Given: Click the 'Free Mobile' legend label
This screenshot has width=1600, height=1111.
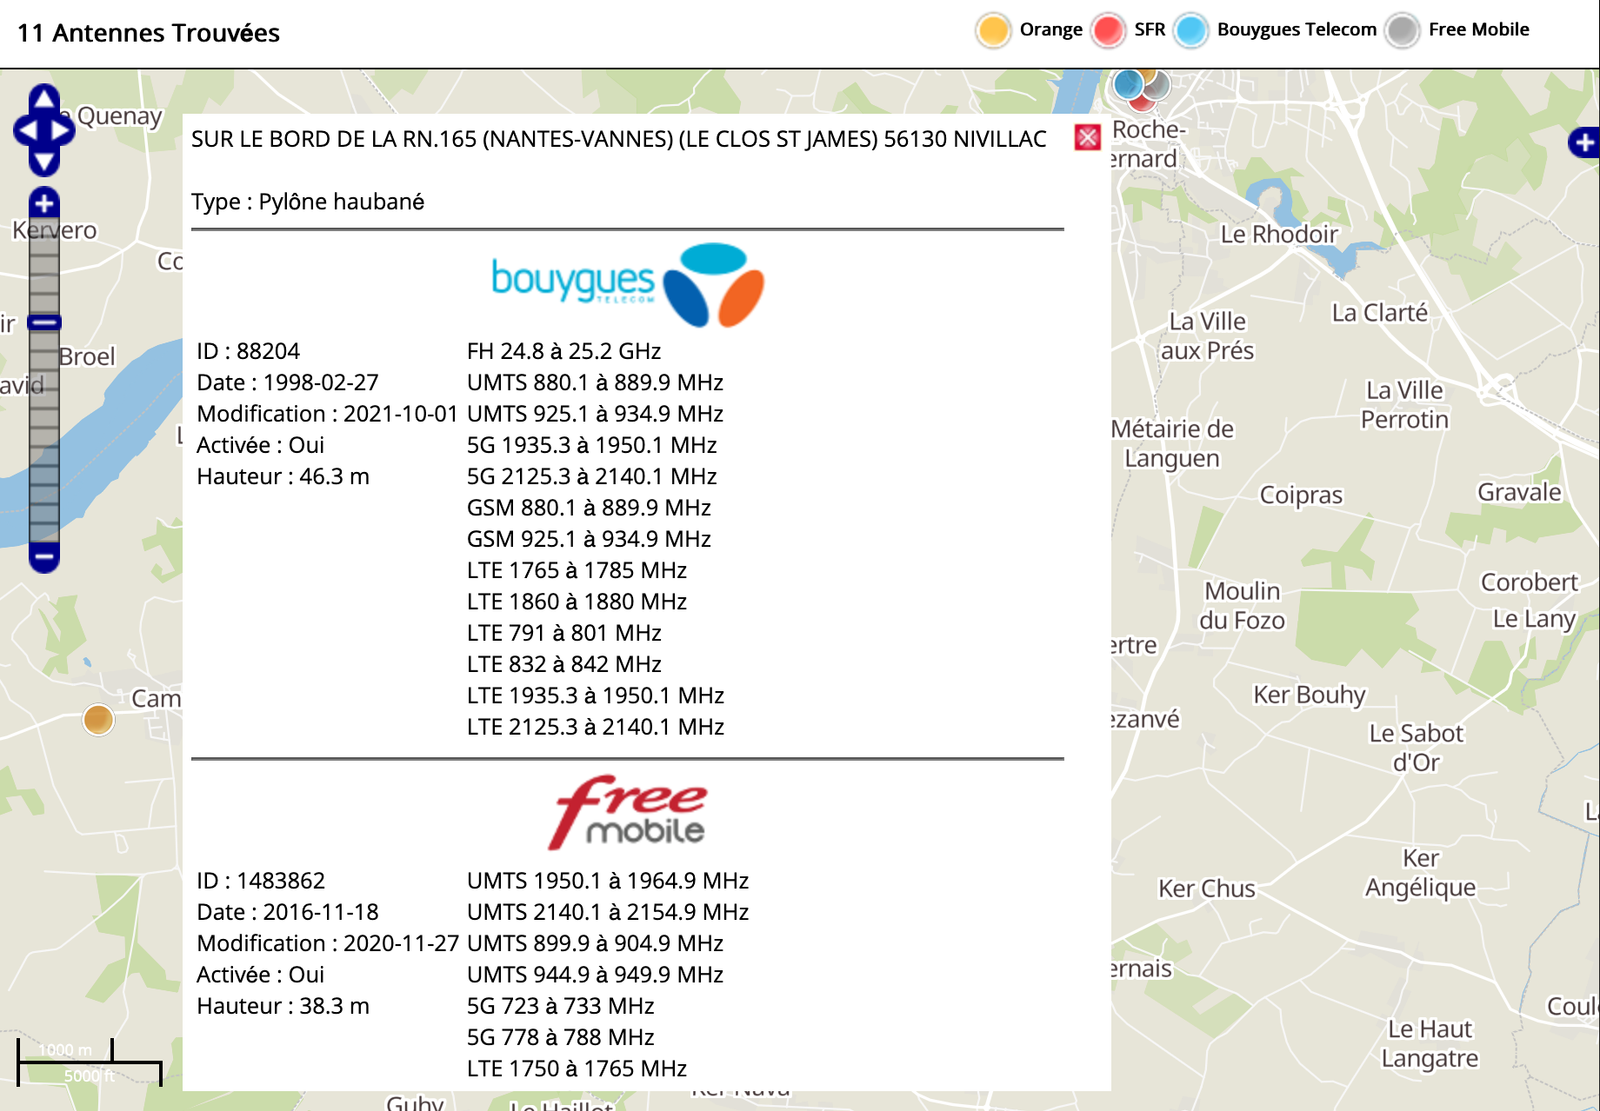Looking at the screenshot, I should (1479, 30).
